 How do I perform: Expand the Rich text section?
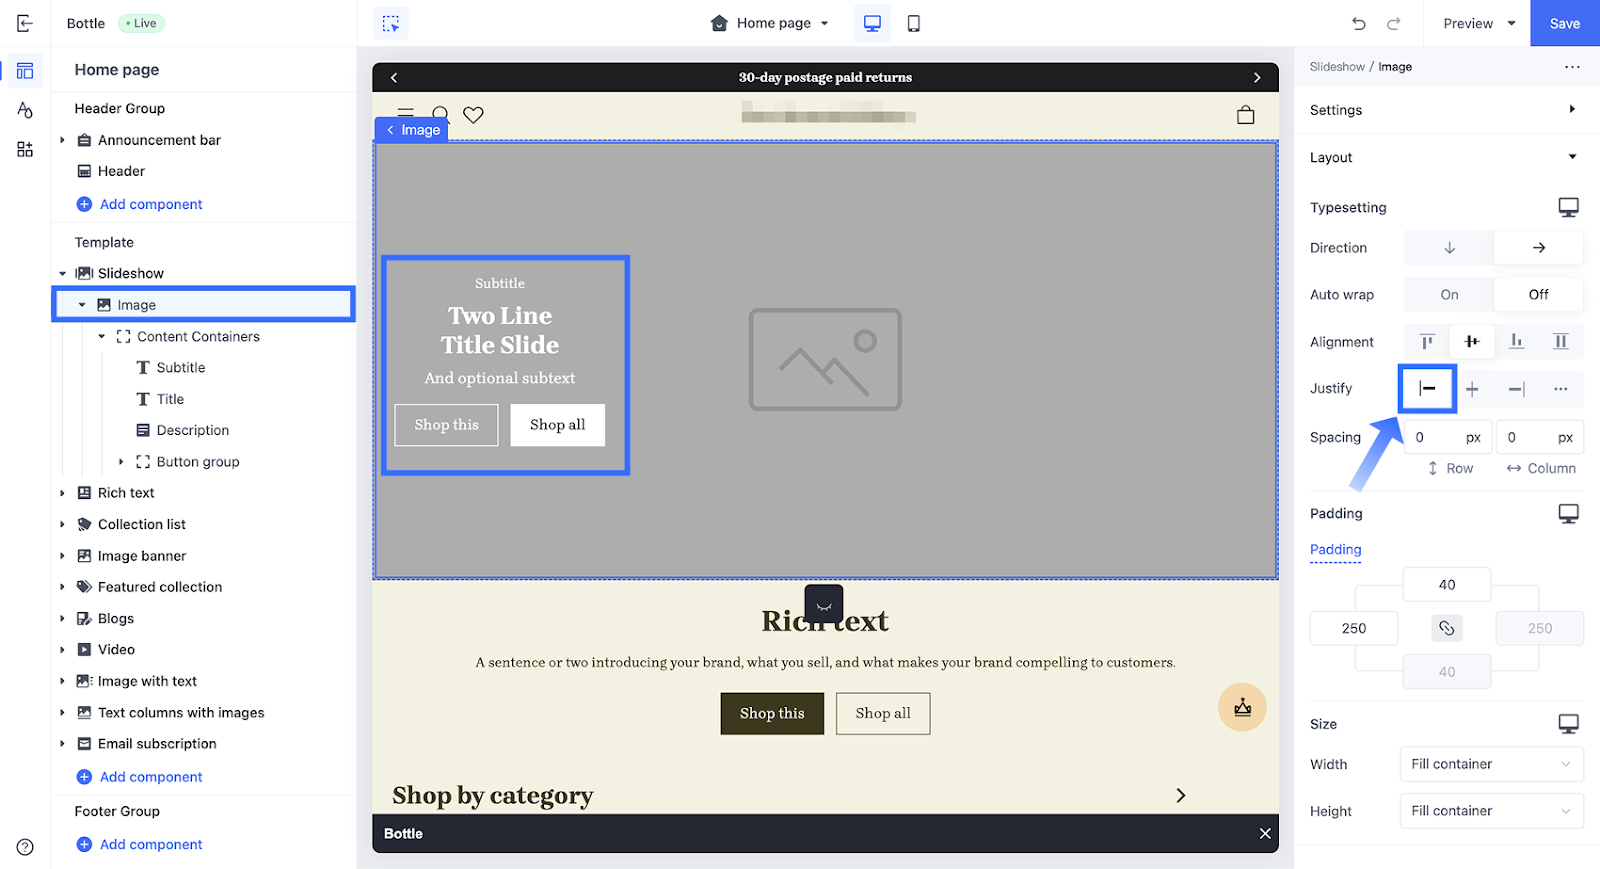click(62, 493)
